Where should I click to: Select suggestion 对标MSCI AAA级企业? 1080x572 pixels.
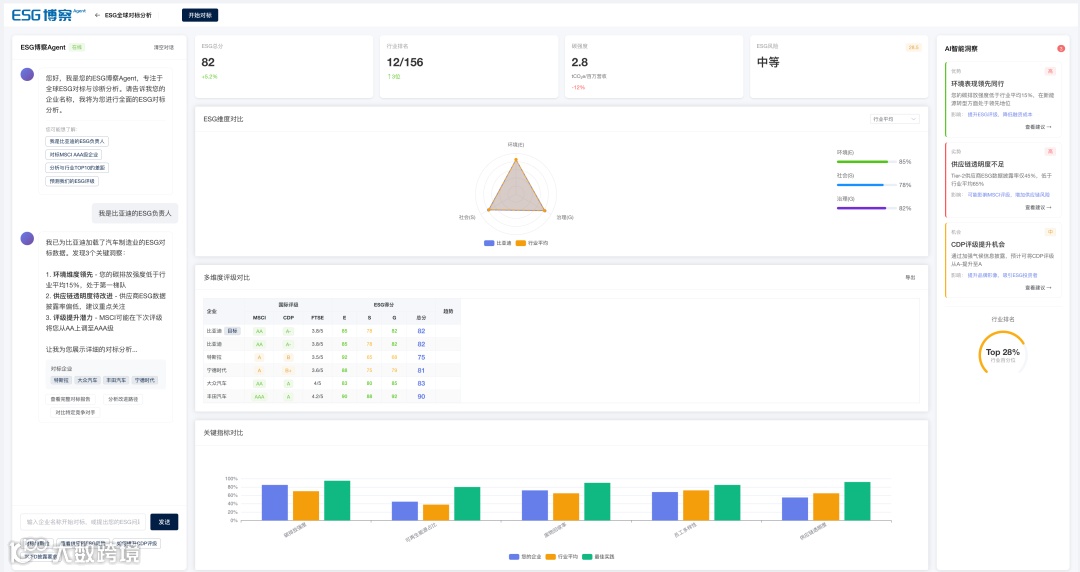(x=74, y=154)
